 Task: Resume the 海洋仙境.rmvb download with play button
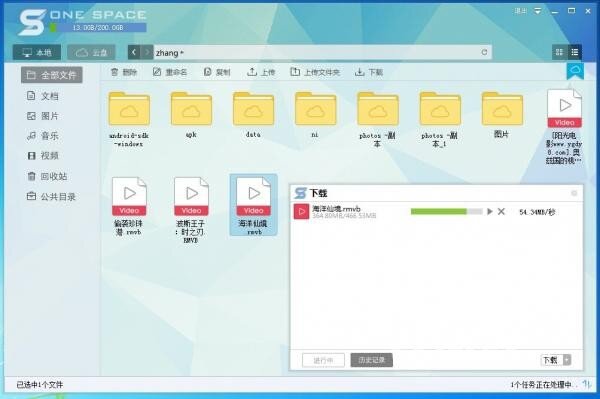click(489, 212)
